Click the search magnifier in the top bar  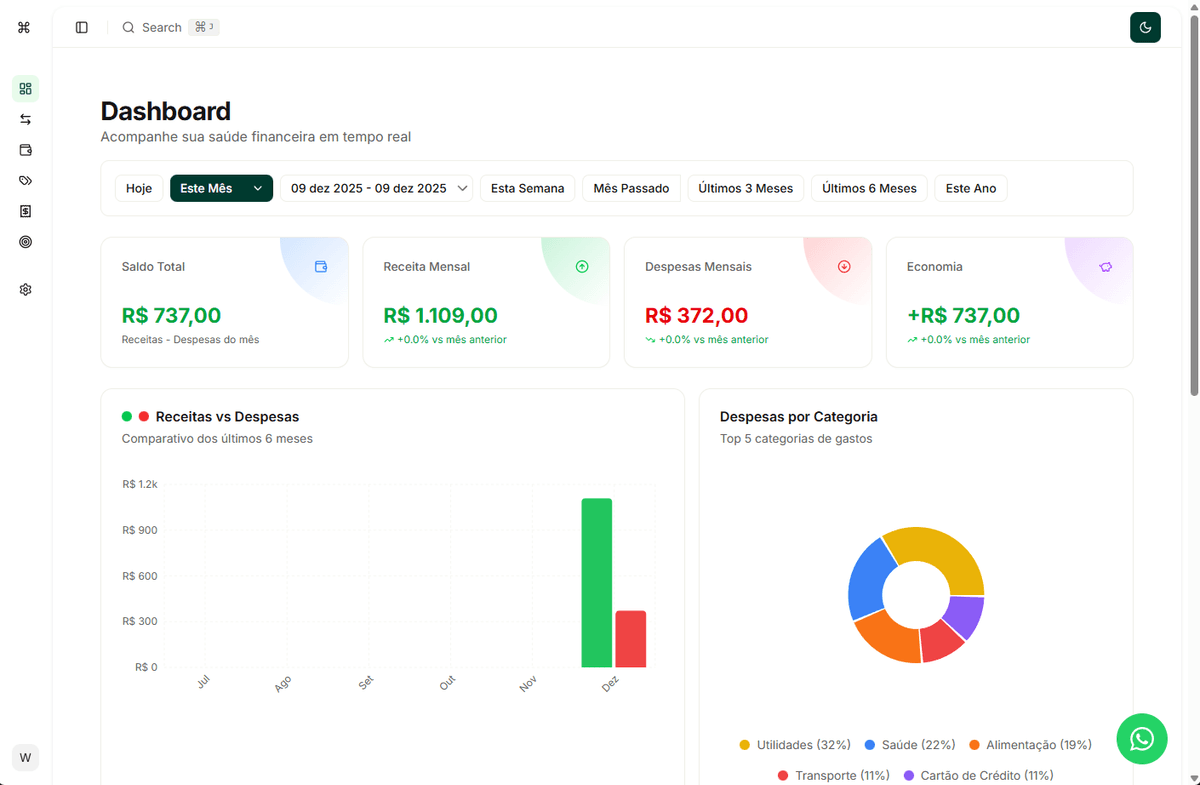tap(127, 27)
